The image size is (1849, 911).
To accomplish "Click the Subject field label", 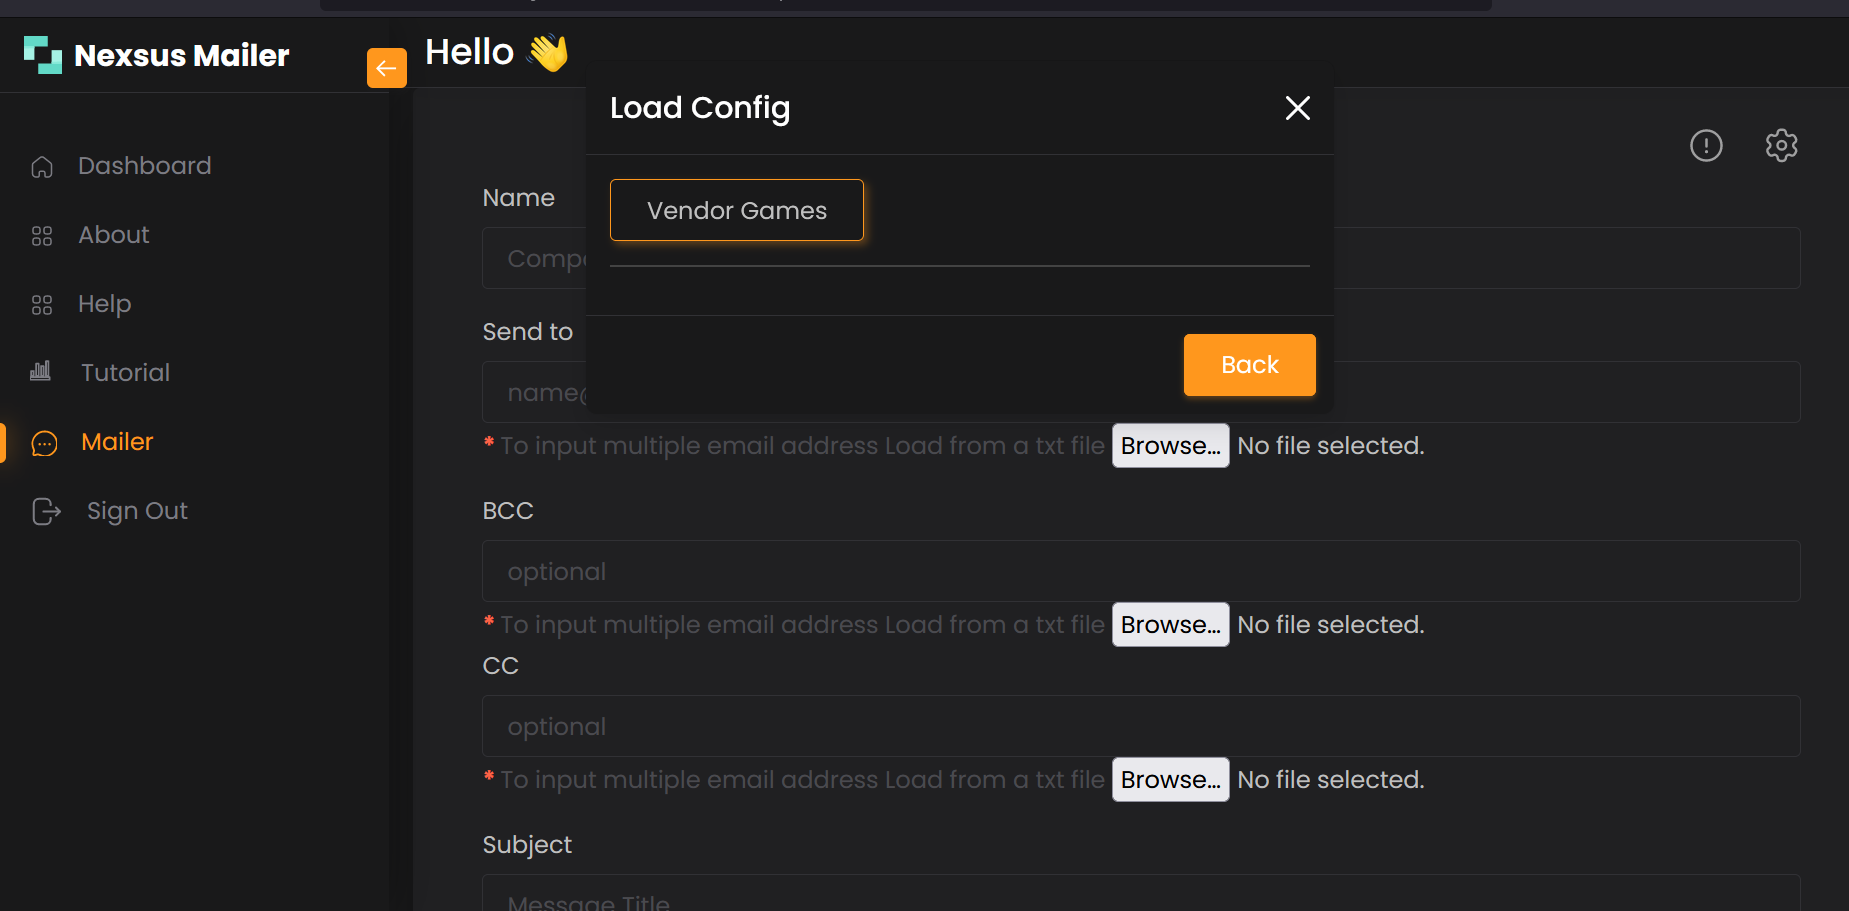I will click(527, 845).
